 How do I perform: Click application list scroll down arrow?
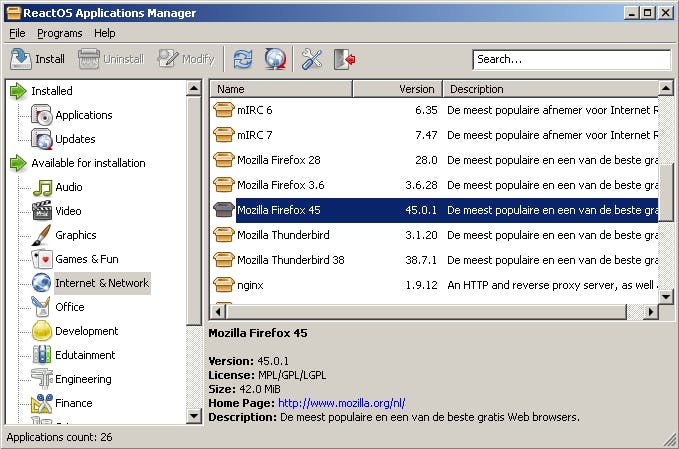665,297
